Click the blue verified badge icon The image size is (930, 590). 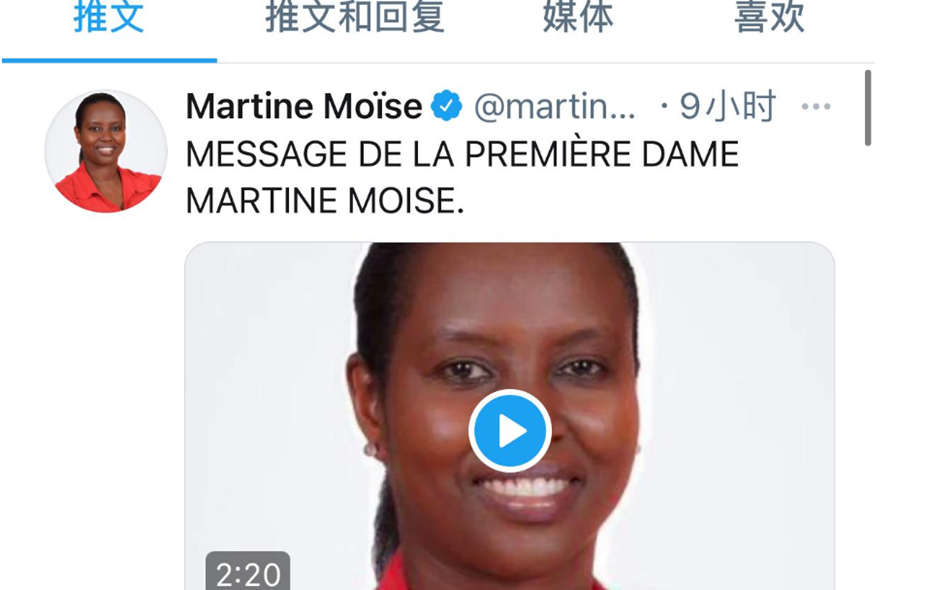pyautogui.click(x=446, y=106)
